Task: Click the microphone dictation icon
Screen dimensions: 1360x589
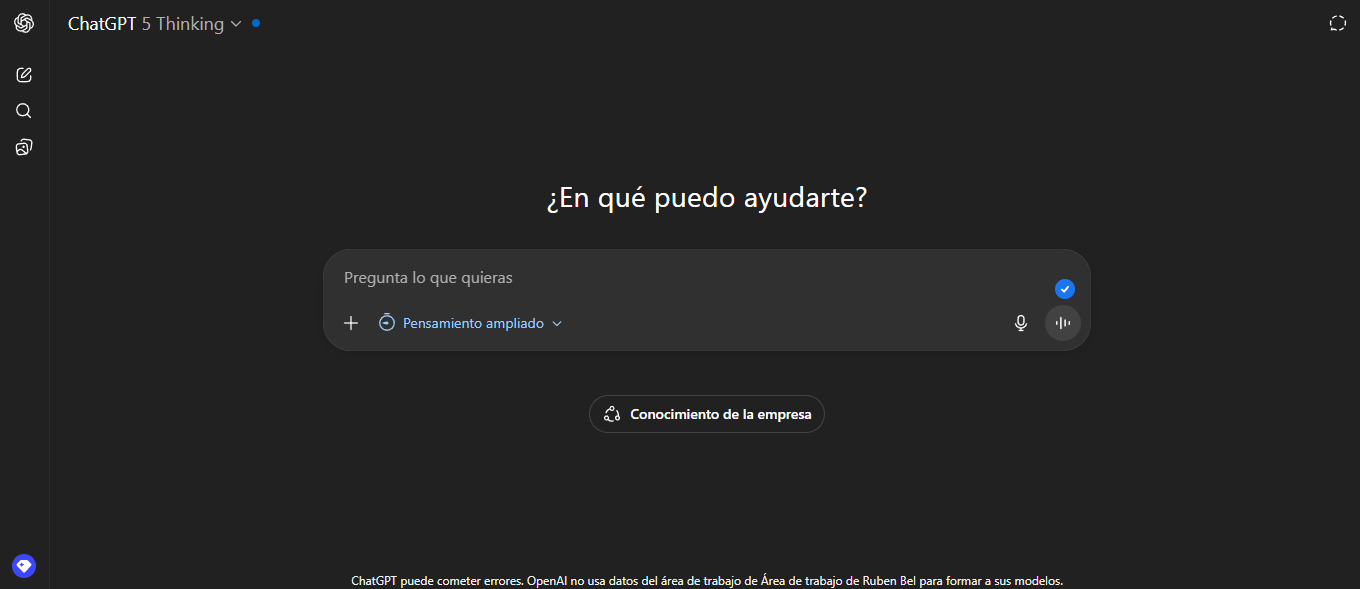Action: coord(1020,323)
